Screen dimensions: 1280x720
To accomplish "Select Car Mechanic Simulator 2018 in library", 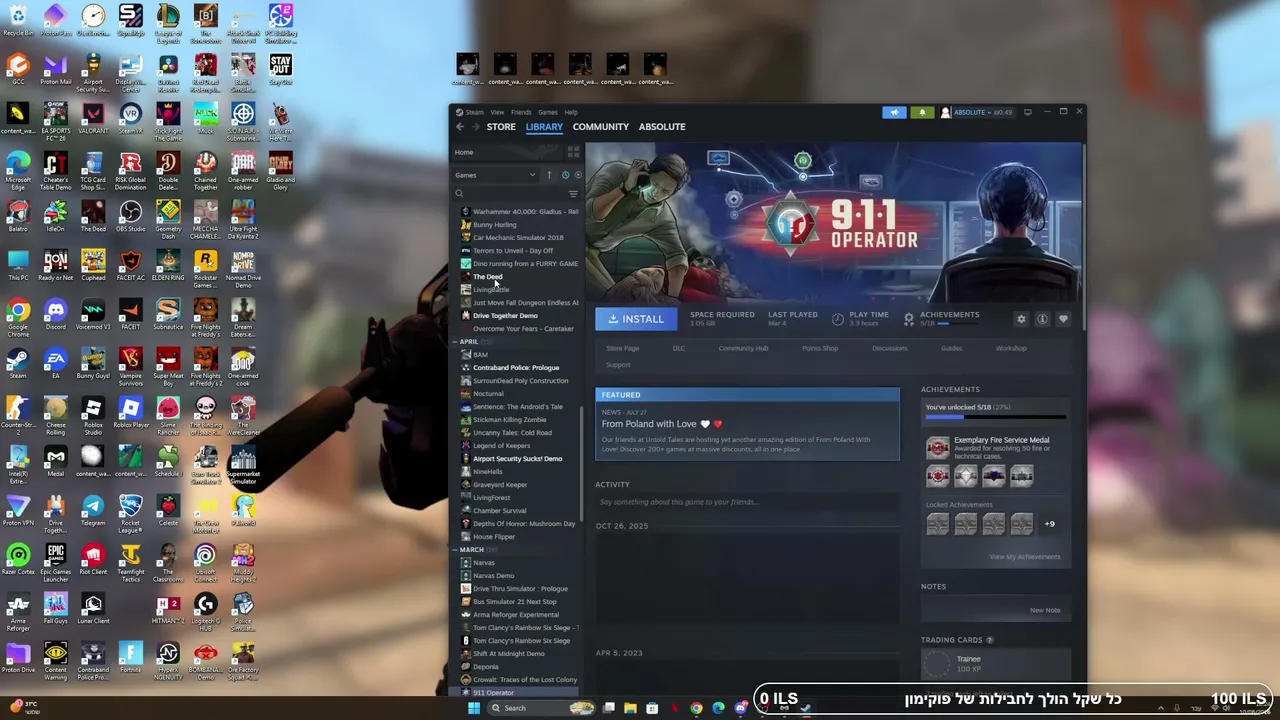I will tap(518, 238).
